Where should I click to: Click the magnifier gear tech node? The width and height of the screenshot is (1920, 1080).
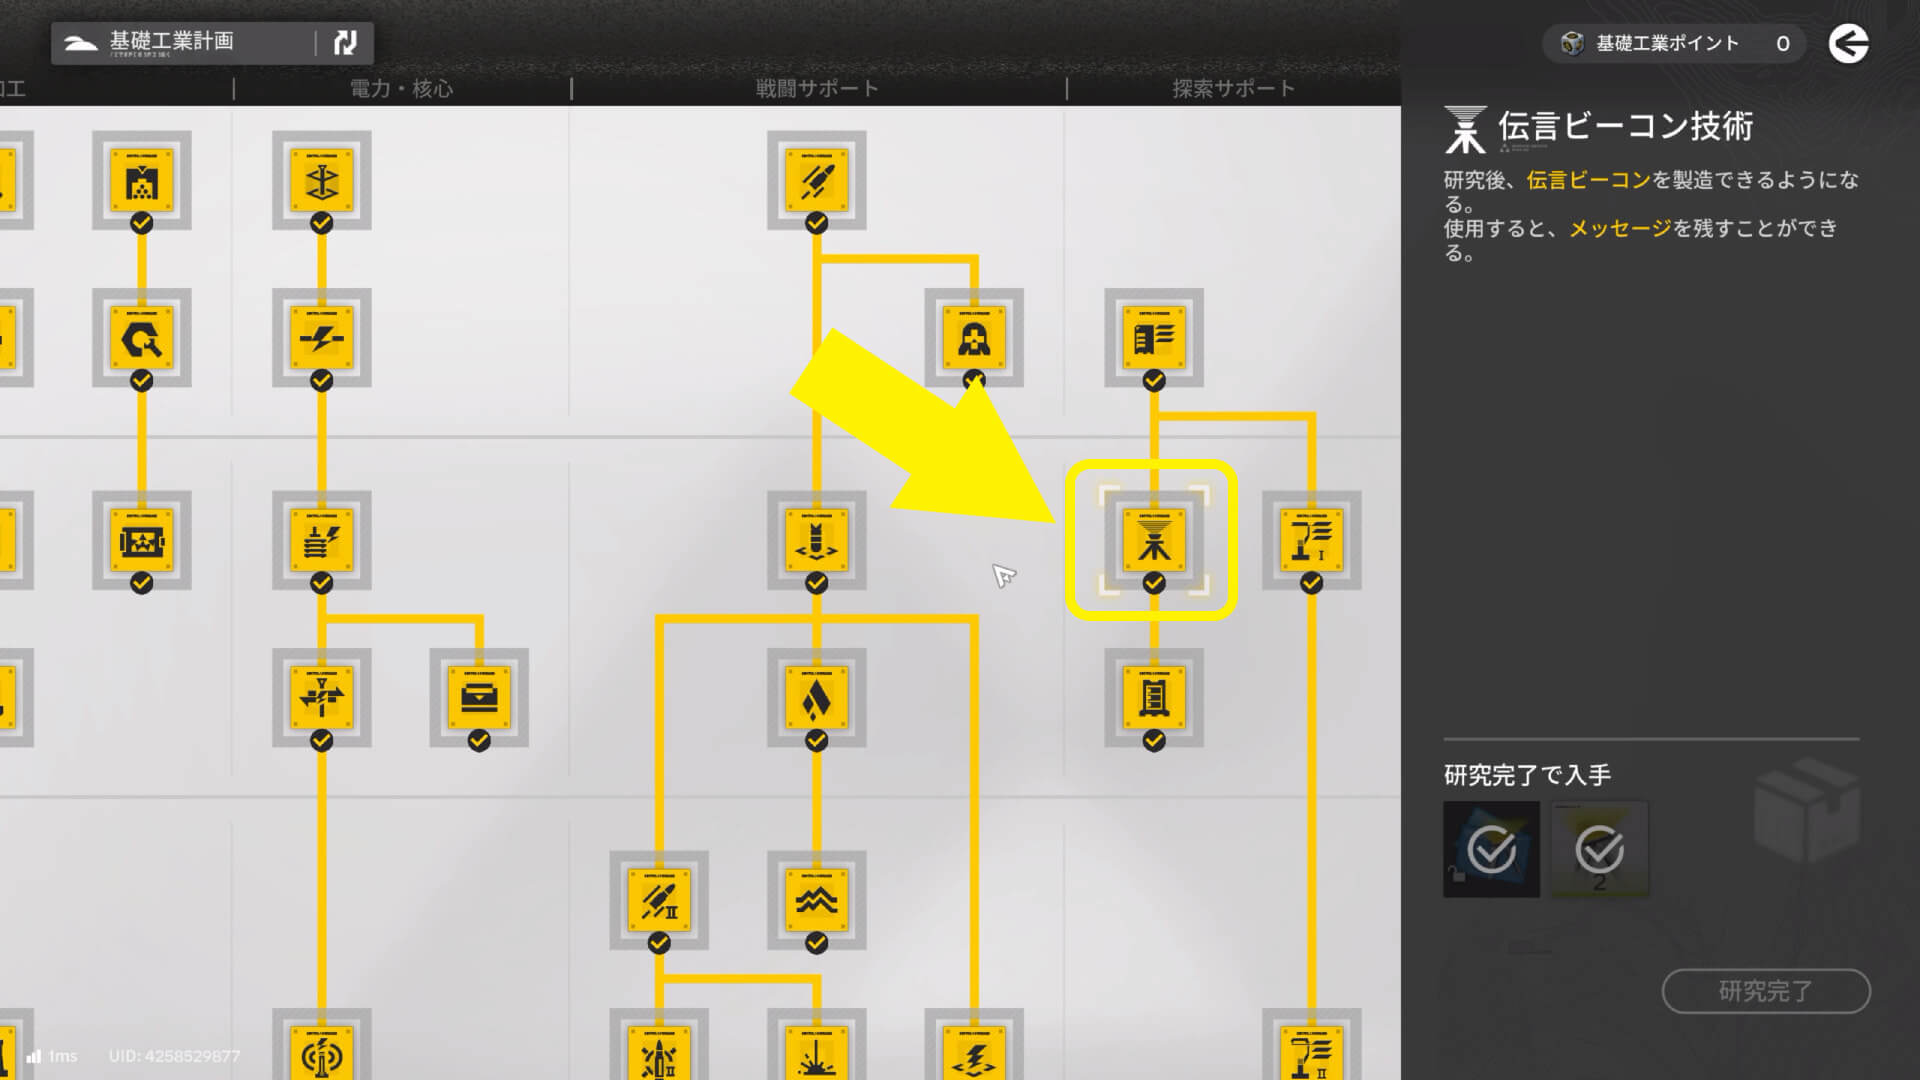142,338
